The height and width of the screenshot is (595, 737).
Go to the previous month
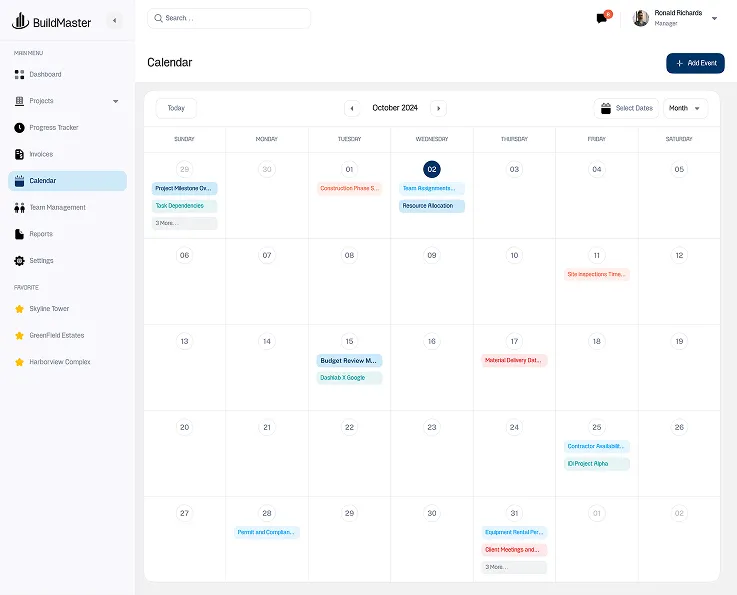tap(352, 108)
